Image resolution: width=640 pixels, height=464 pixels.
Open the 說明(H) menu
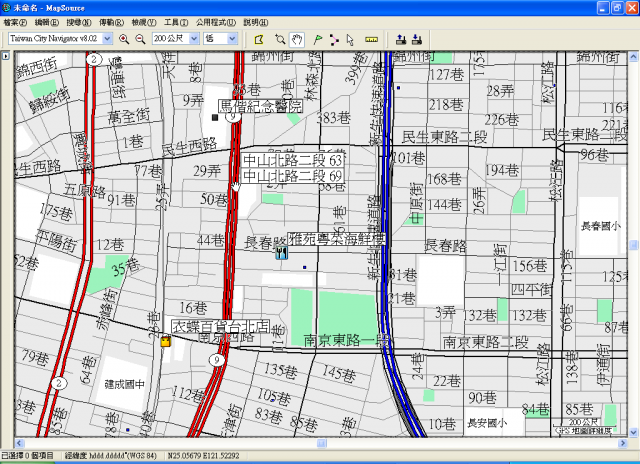click(256, 22)
